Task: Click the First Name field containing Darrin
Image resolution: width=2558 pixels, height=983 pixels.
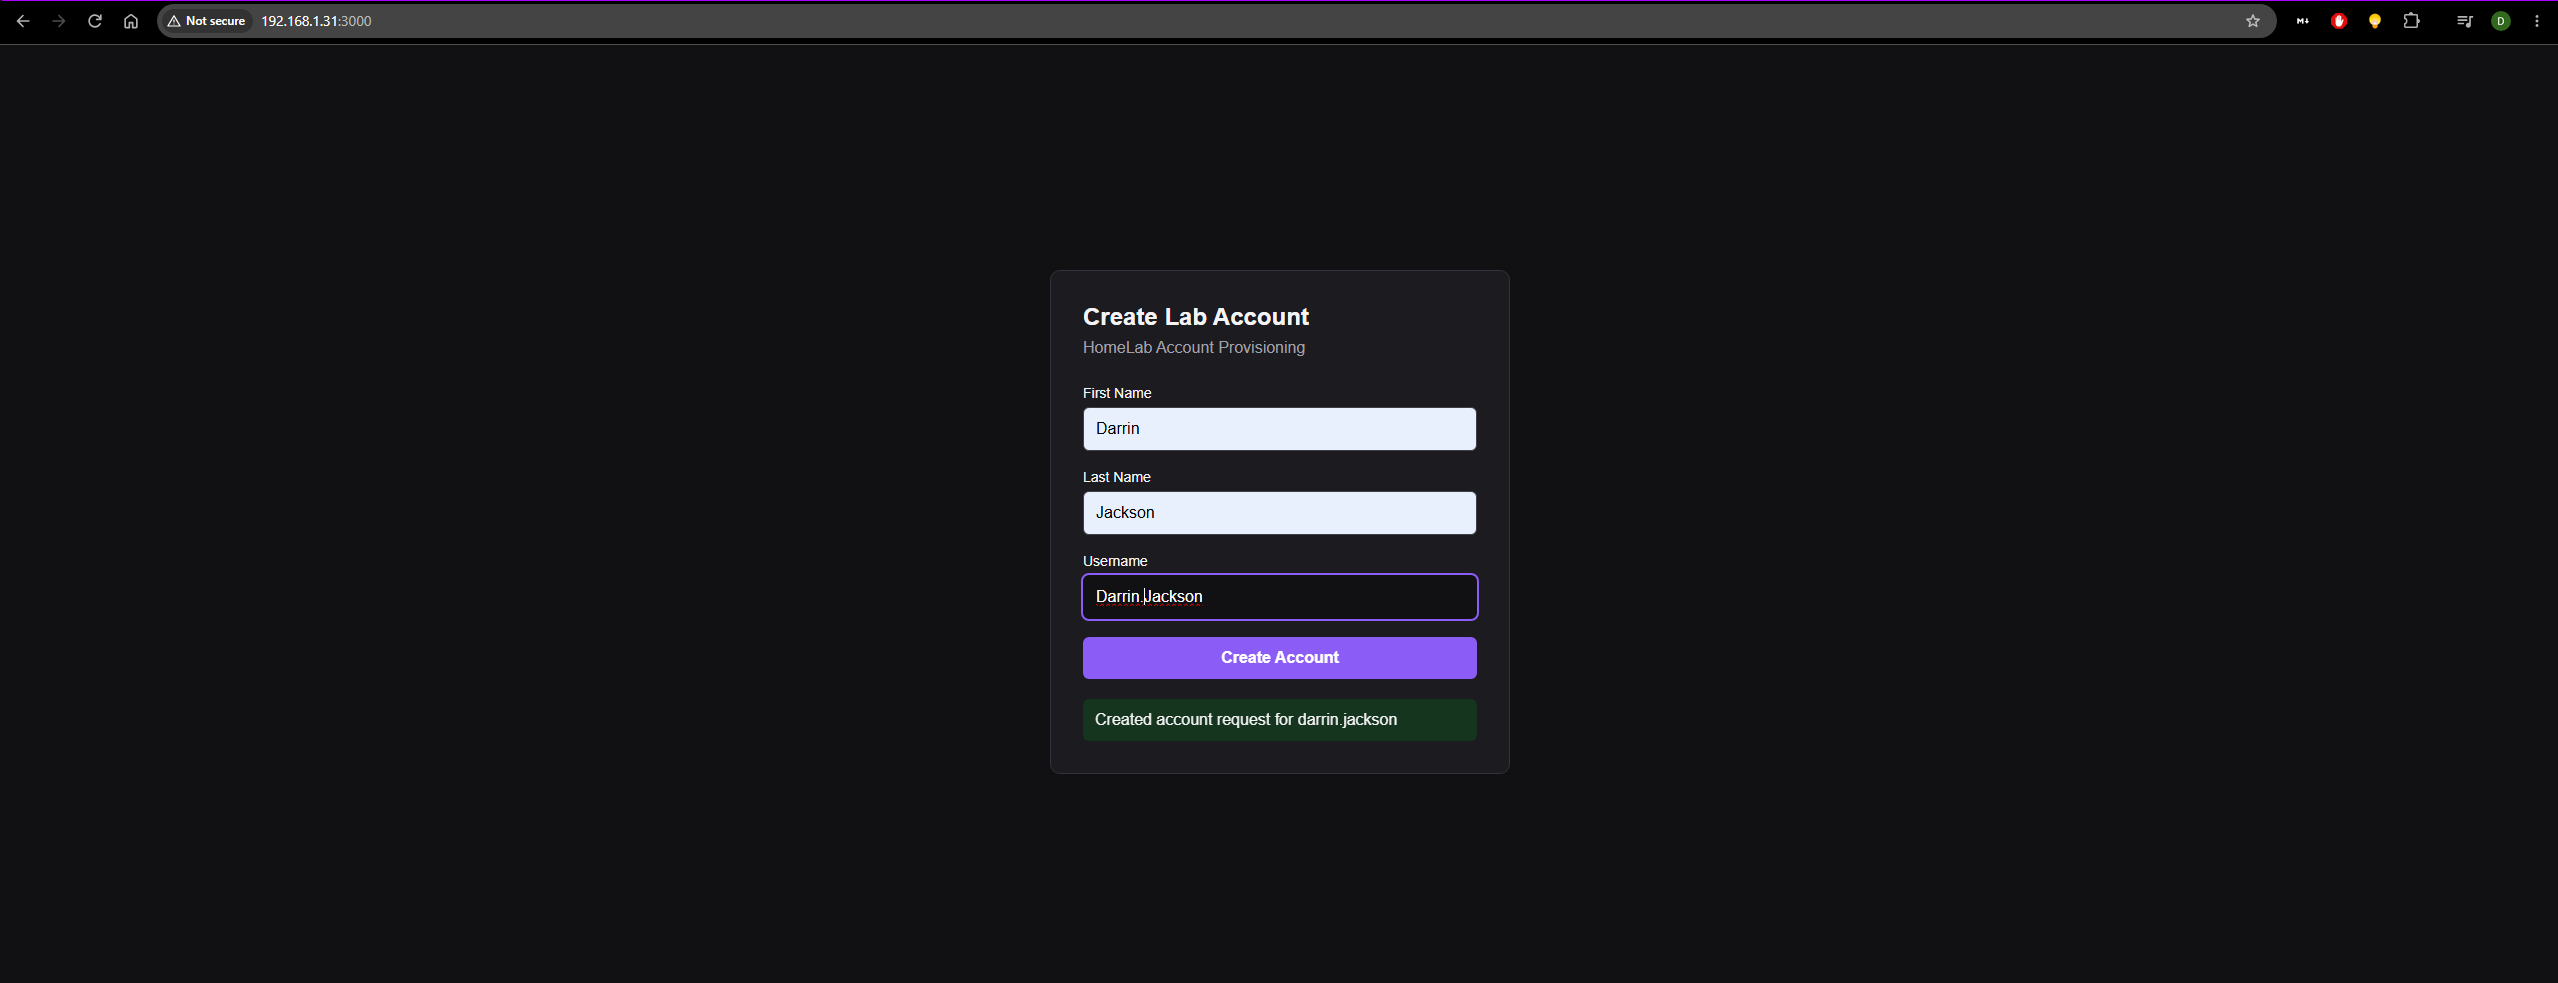Action: click(1279, 429)
